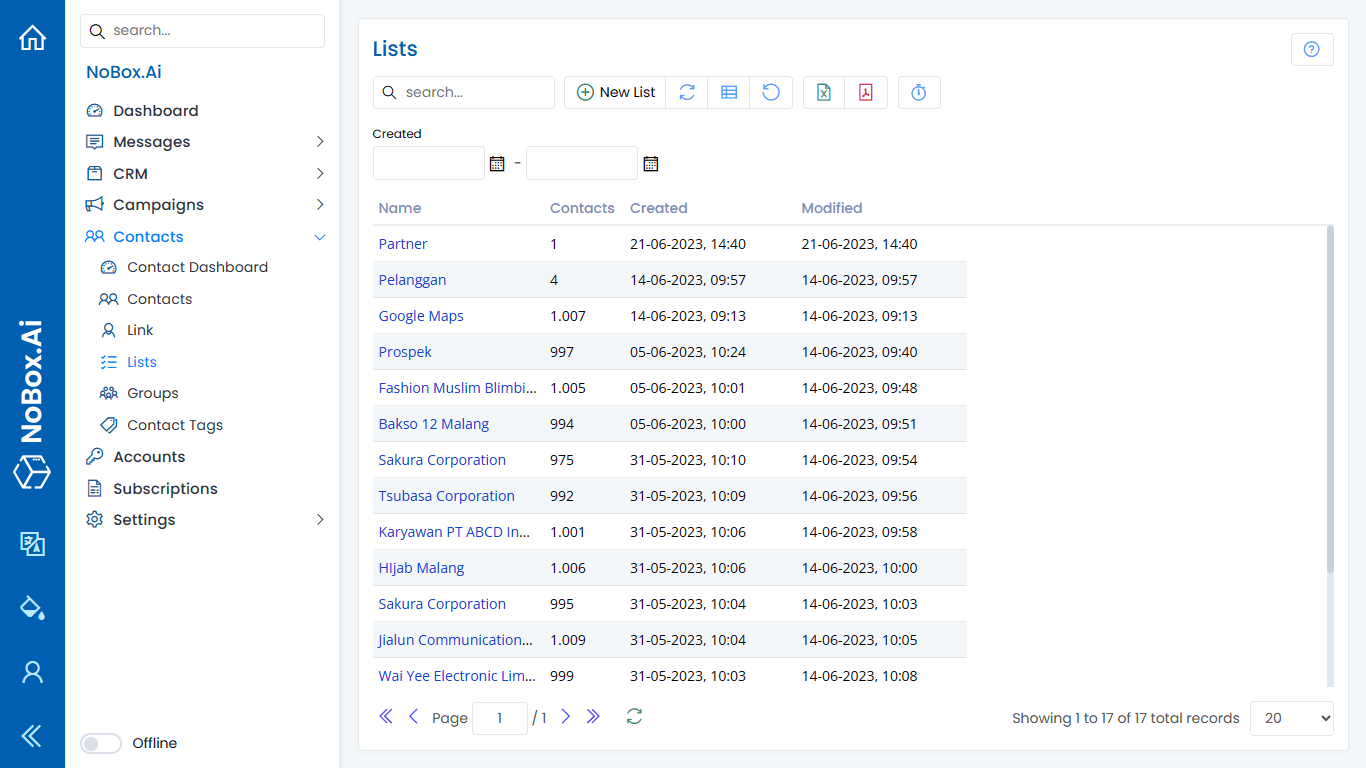This screenshot has width=1366, height=768.
Task: Select the language translation icon
Action: coord(32,544)
